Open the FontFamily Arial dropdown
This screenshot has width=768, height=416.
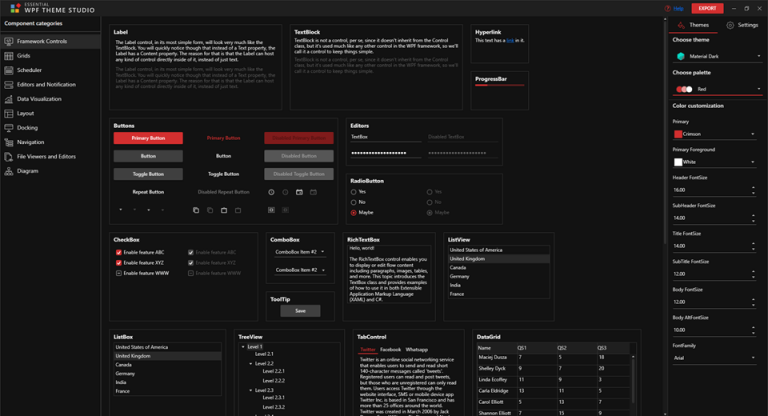coord(715,358)
